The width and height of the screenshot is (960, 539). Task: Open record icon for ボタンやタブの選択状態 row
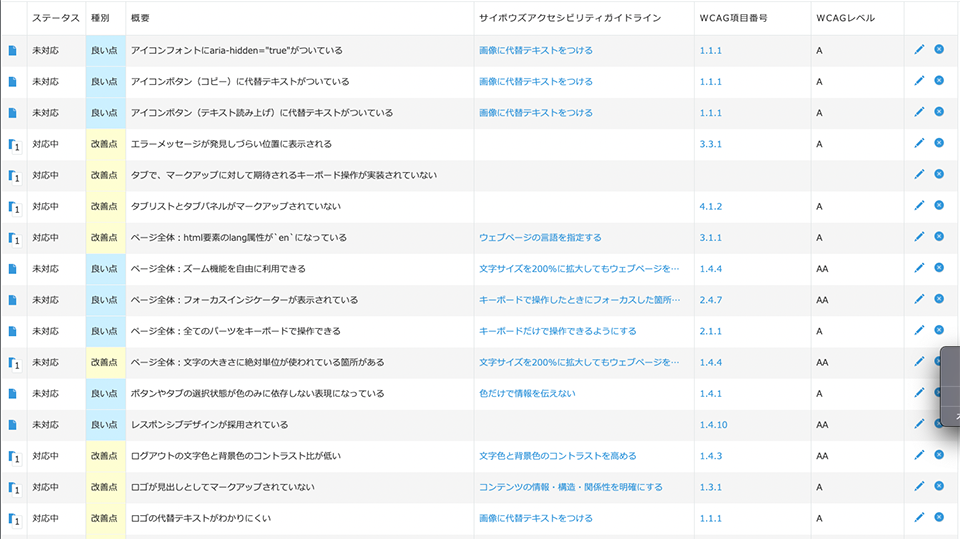(12, 394)
